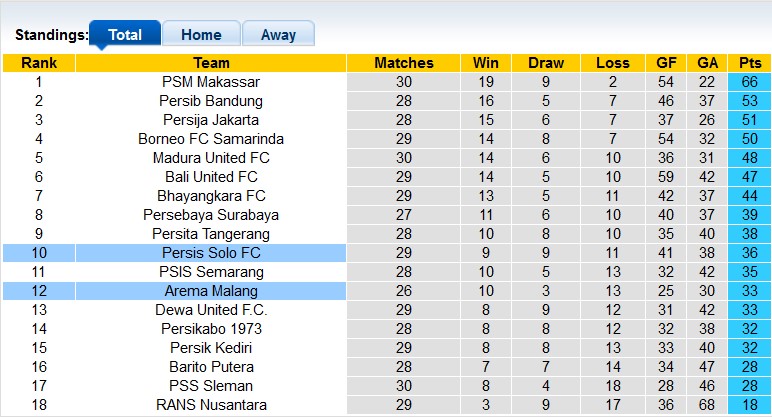Switch to the Total standings tab
Screen dimensions: 772x417
point(125,34)
